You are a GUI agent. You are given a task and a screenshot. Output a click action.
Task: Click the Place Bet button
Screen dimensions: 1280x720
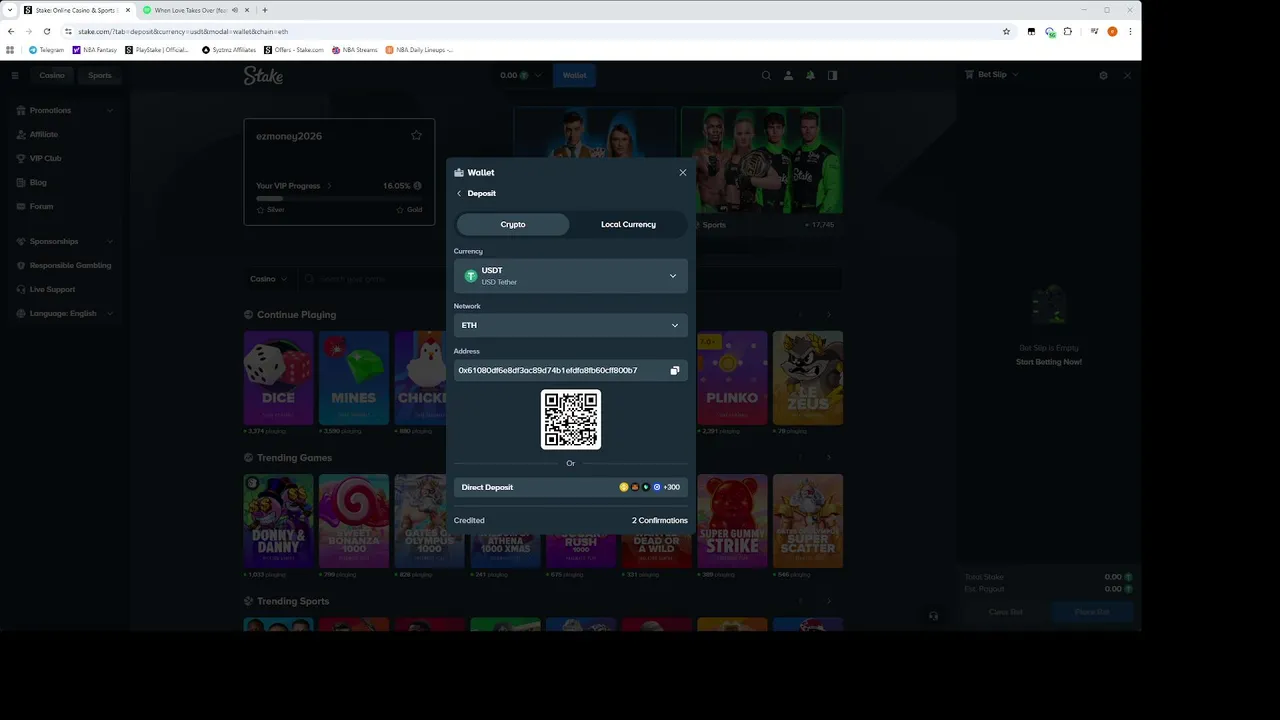click(1092, 612)
